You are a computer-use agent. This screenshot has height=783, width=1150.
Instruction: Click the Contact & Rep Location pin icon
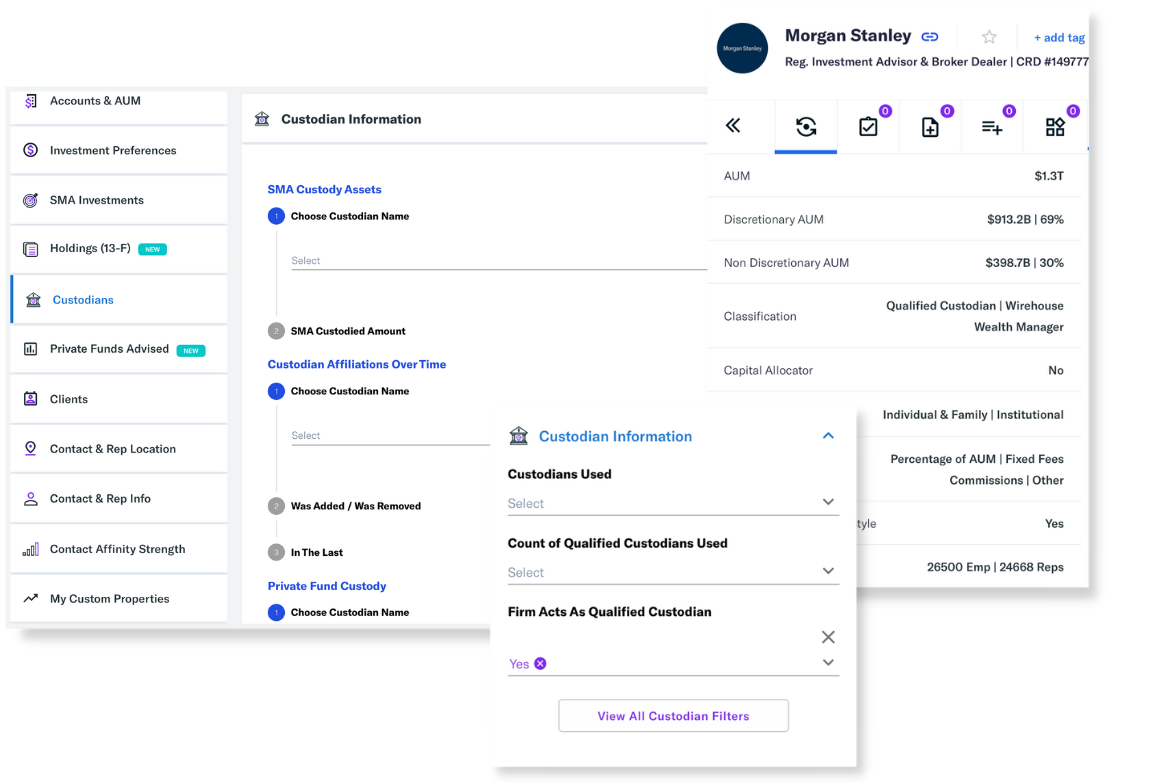click(30, 449)
